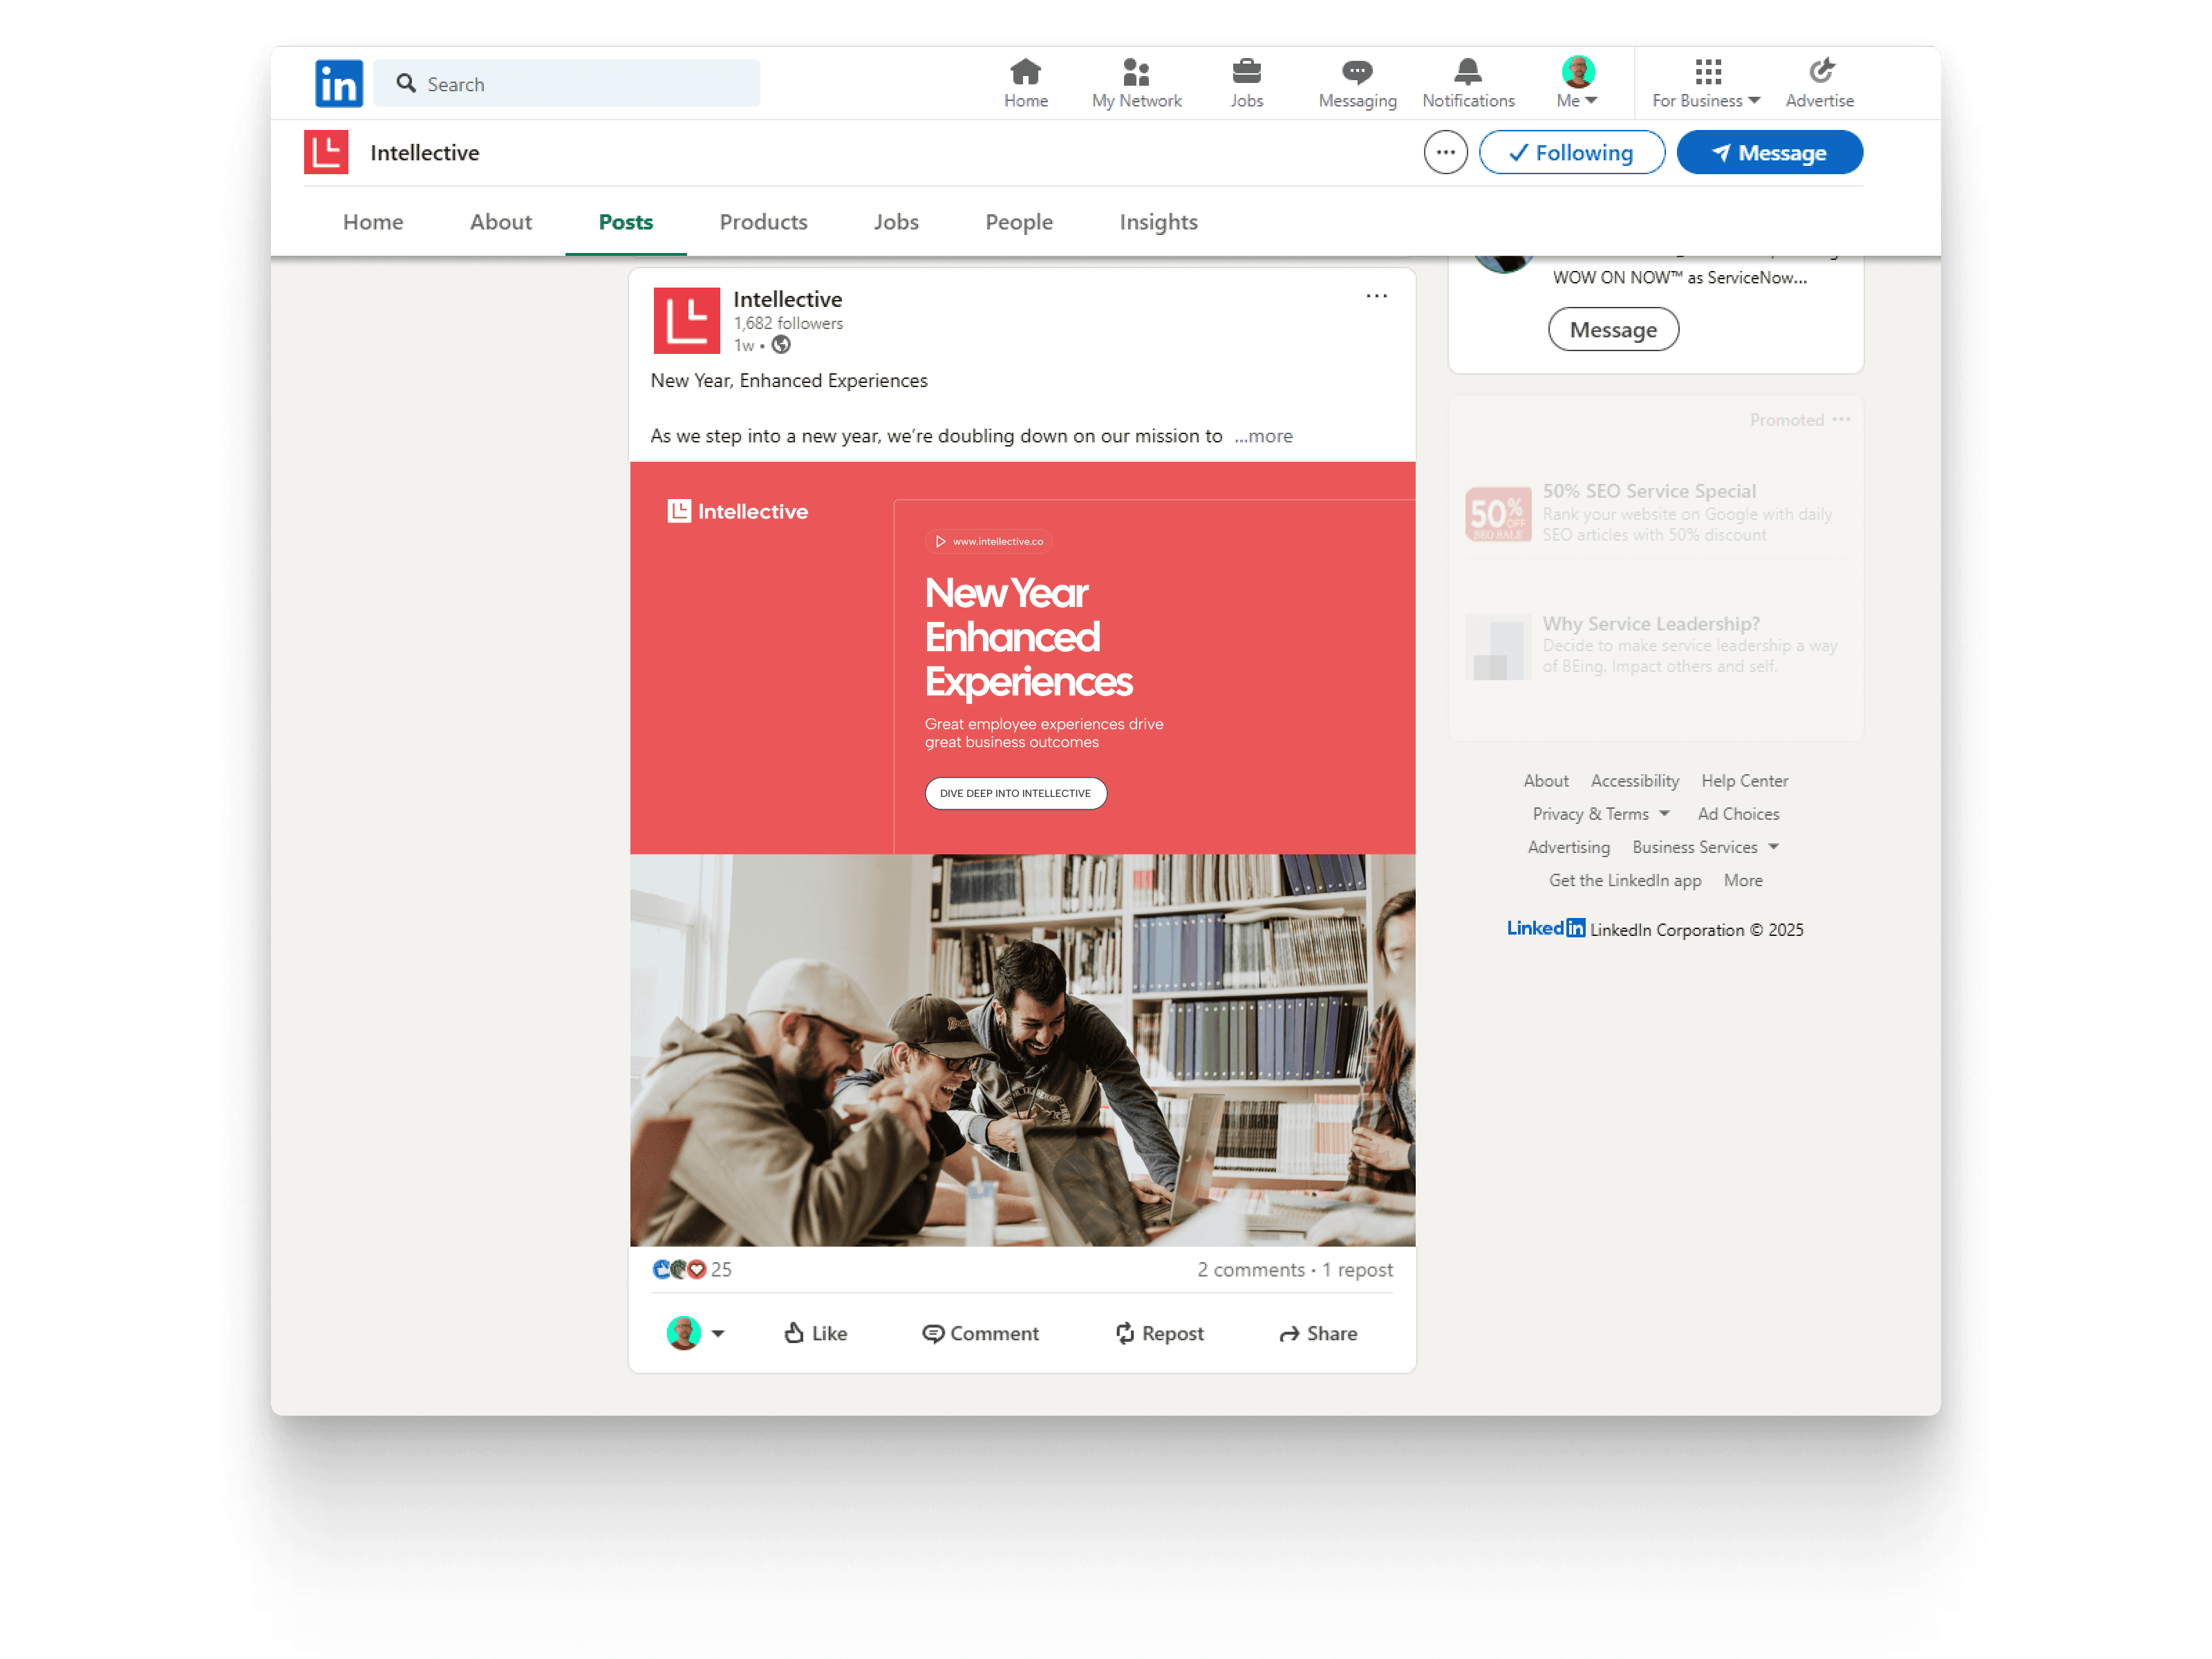Open the footer About link
The image size is (2212, 1659).
click(1546, 781)
